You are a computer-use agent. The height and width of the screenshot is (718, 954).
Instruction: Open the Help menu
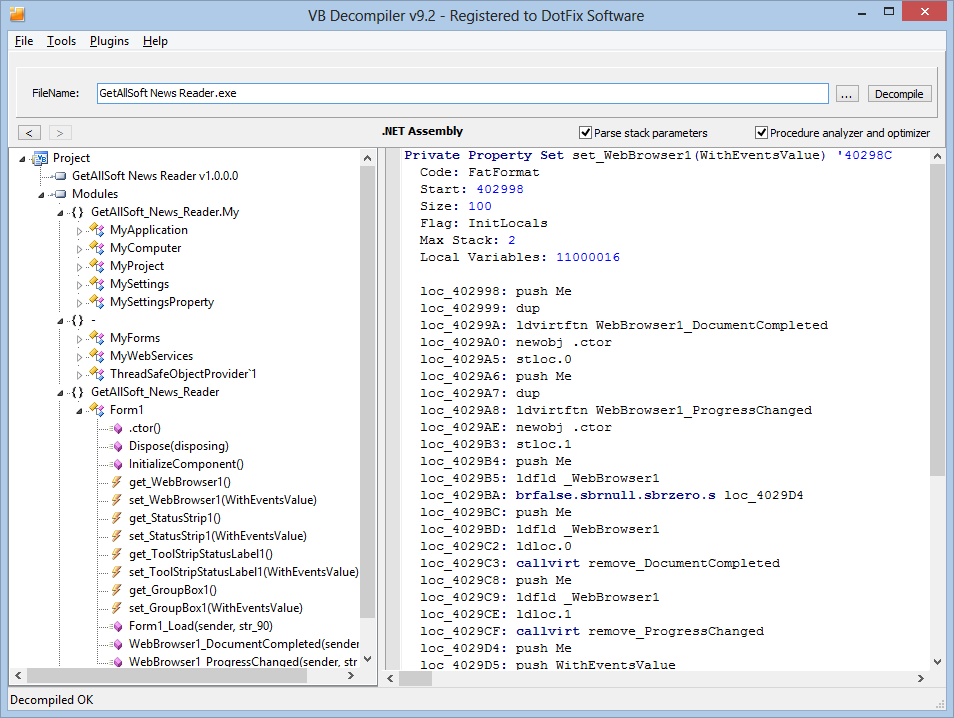point(155,41)
